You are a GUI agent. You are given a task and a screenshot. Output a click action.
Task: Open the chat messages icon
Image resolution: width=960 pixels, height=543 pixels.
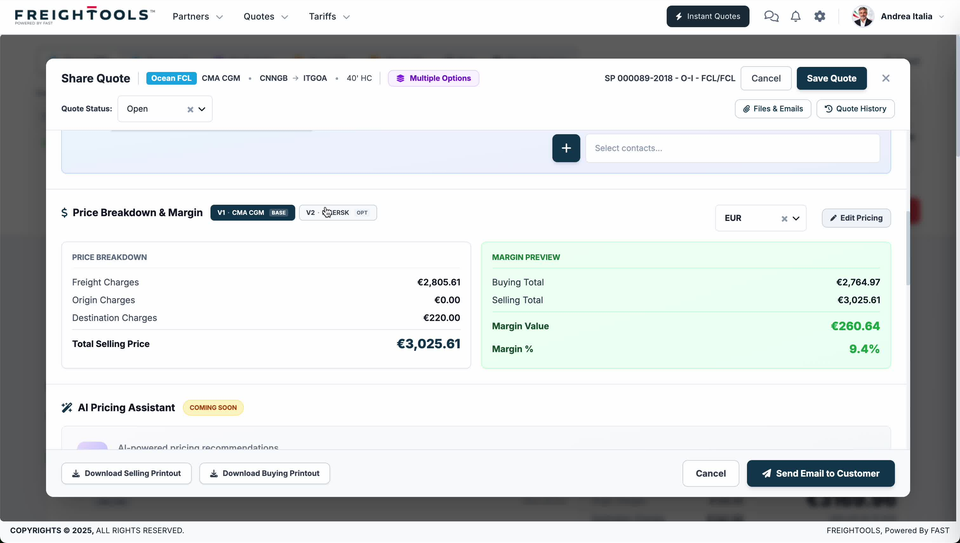(x=771, y=17)
